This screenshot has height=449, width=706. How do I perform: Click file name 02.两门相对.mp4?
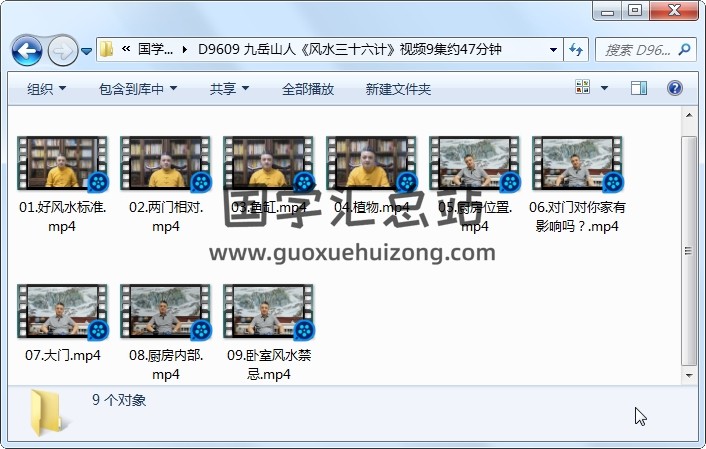click(166, 217)
